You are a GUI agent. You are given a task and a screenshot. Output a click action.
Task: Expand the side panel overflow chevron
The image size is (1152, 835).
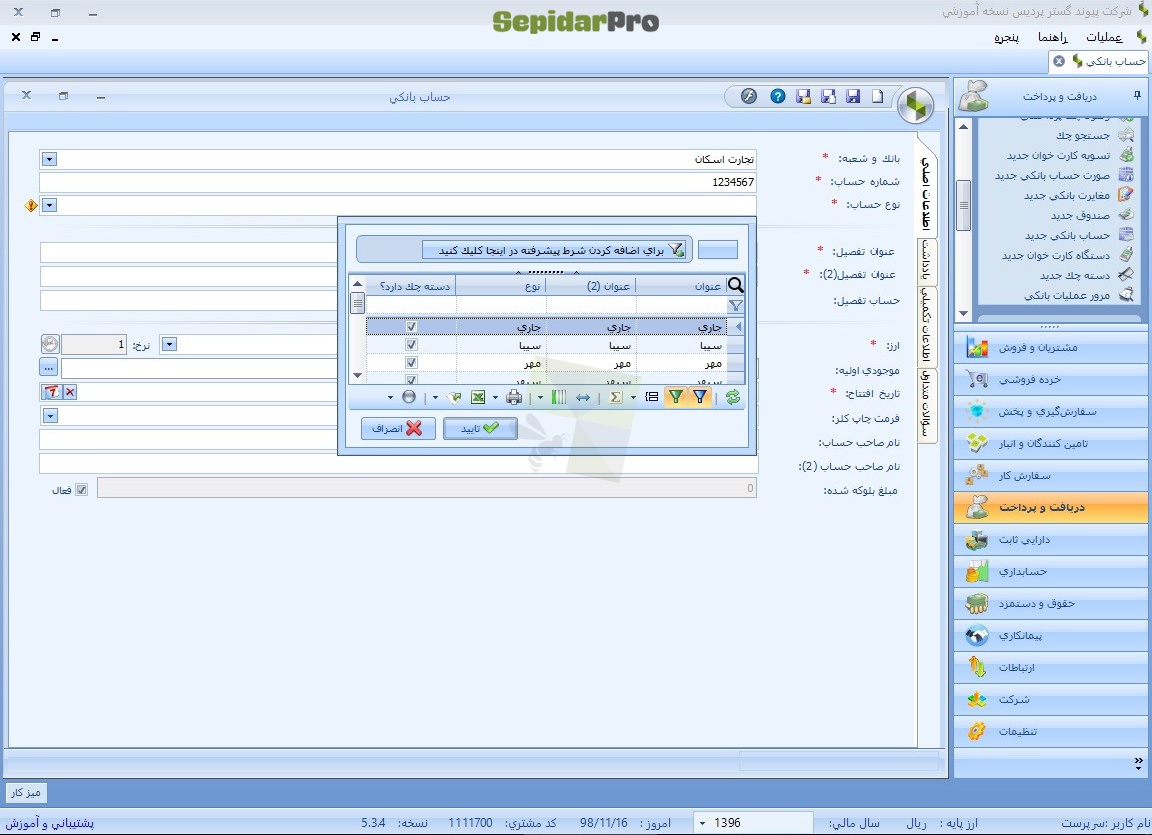[1138, 764]
